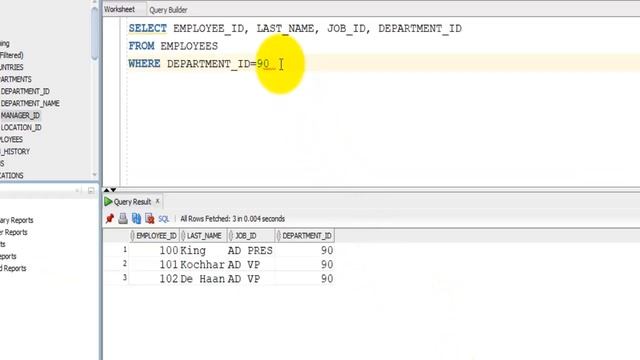Viewport: 640px width, 360px height.
Task: Sort by the DEPARTMENT_ID result column header
Action: click(305, 236)
